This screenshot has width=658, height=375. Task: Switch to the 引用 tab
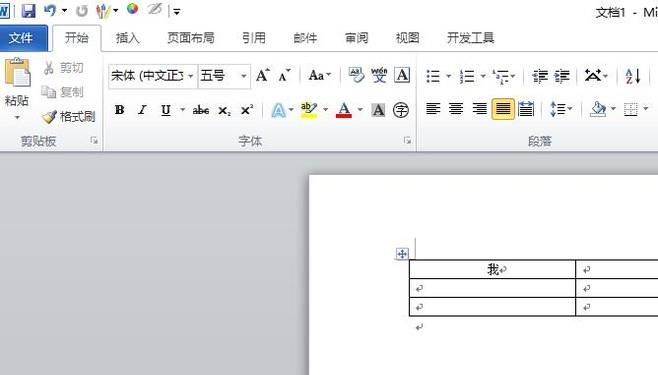254,38
